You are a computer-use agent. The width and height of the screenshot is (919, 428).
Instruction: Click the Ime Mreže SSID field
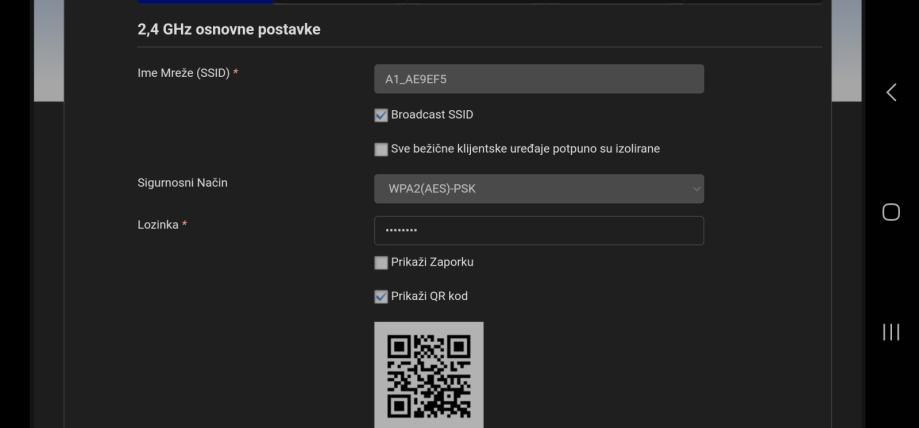pyautogui.click(x=539, y=79)
